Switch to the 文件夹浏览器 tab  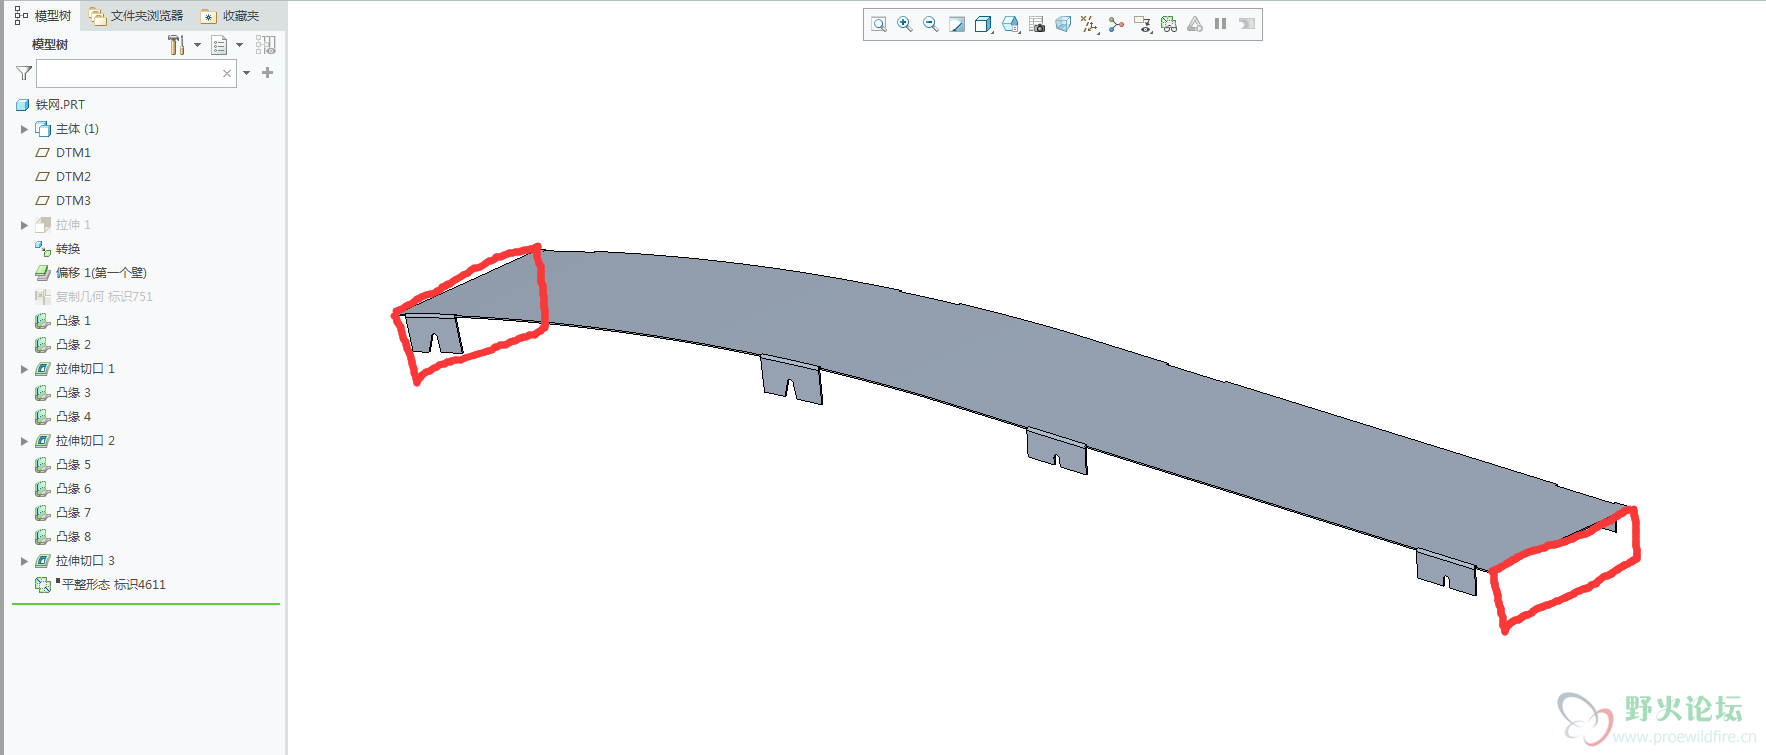coord(136,16)
